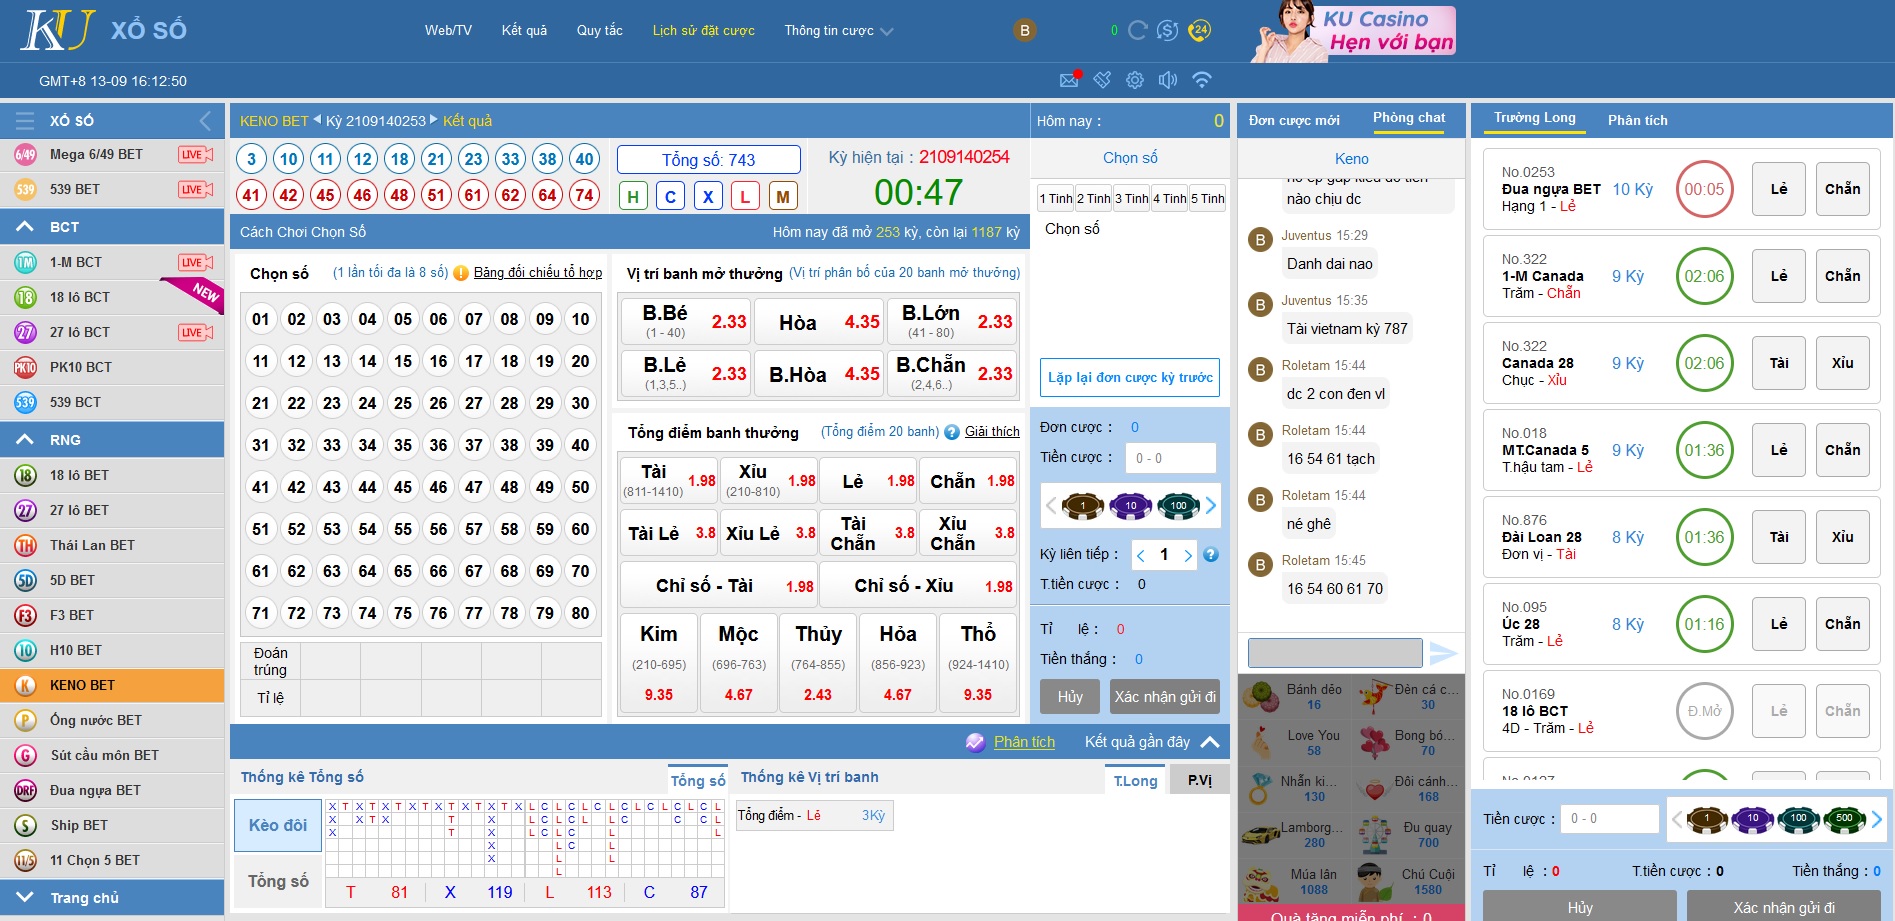Screen dimensions: 1895x921
Task: Send the Love You gift
Action: 1295,743
